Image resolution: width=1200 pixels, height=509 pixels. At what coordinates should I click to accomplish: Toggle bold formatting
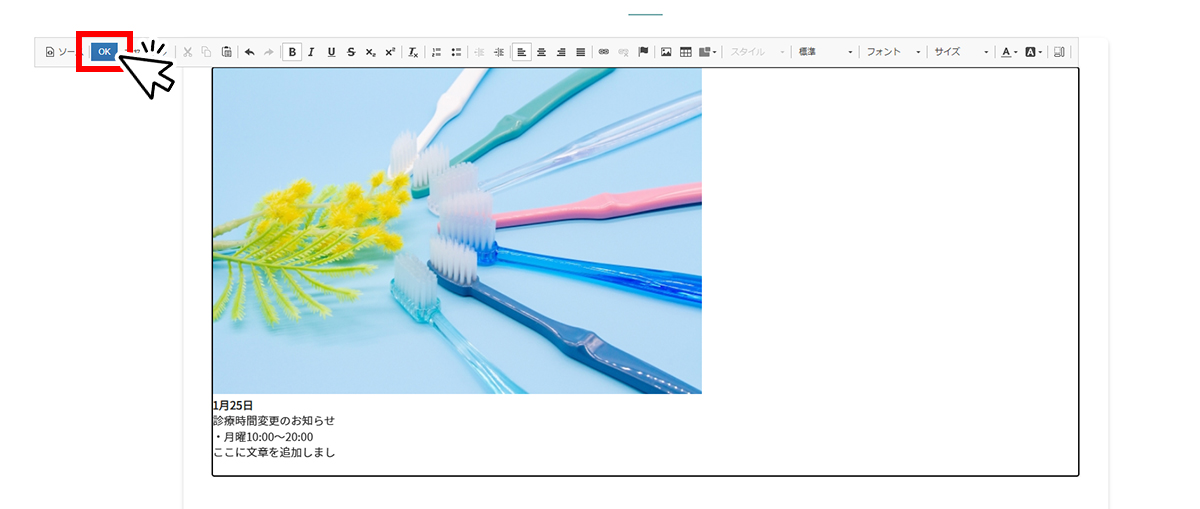292,52
